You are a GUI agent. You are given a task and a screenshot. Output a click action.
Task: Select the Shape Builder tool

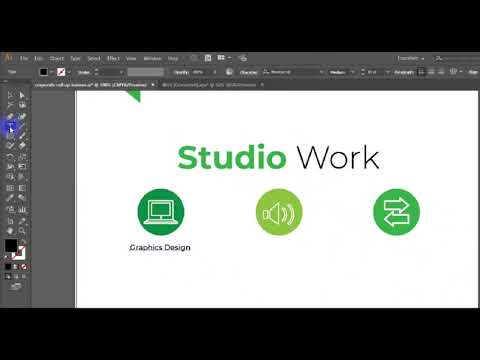click(10, 177)
